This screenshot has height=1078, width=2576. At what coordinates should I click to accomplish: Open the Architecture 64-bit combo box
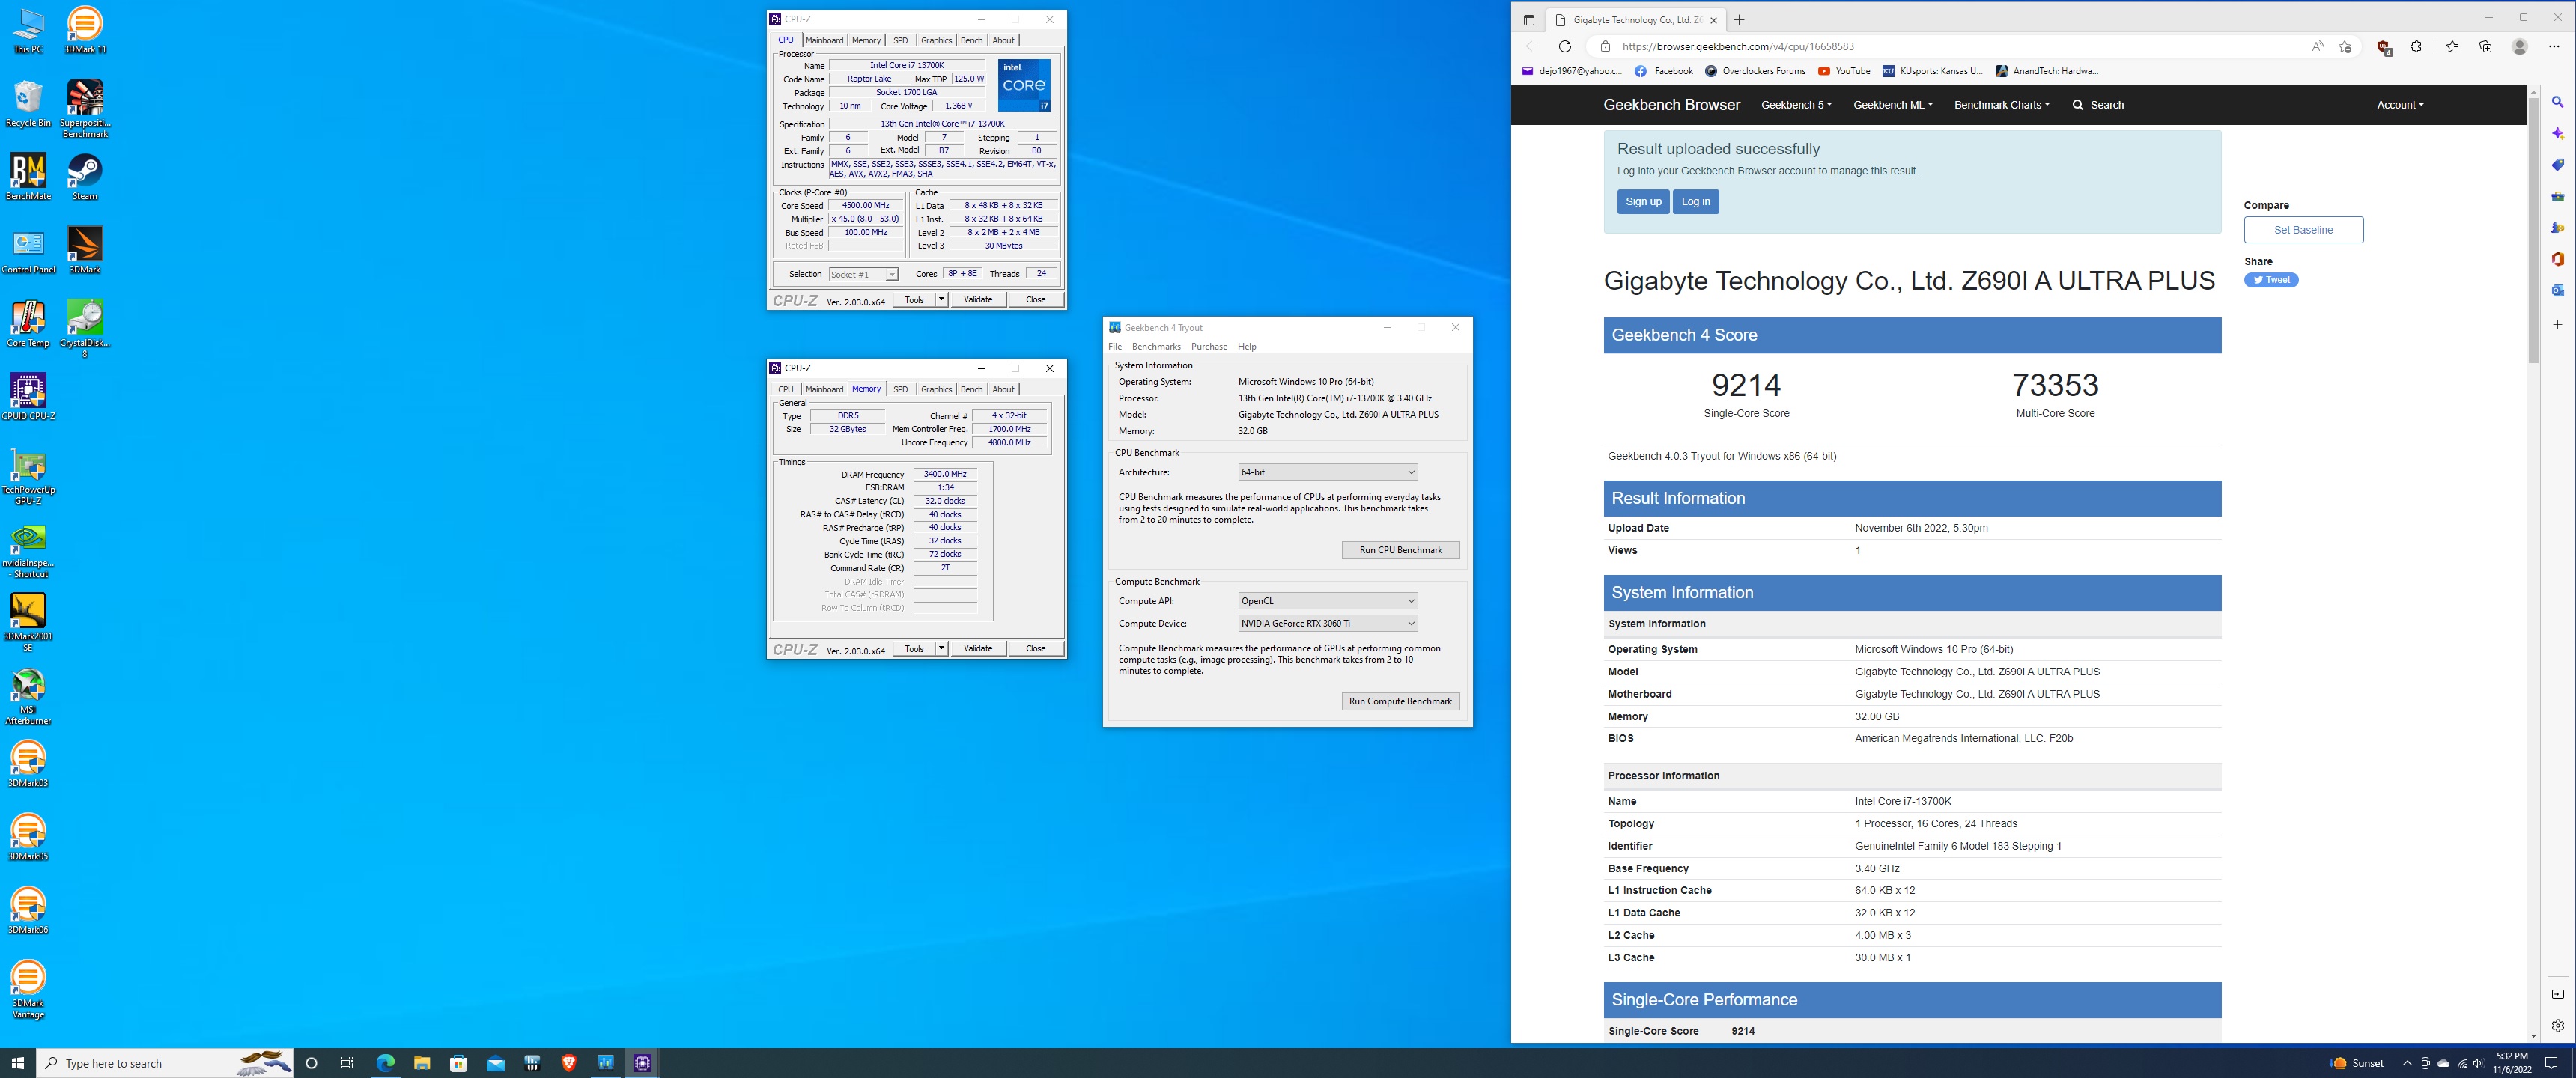coord(1327,472)
